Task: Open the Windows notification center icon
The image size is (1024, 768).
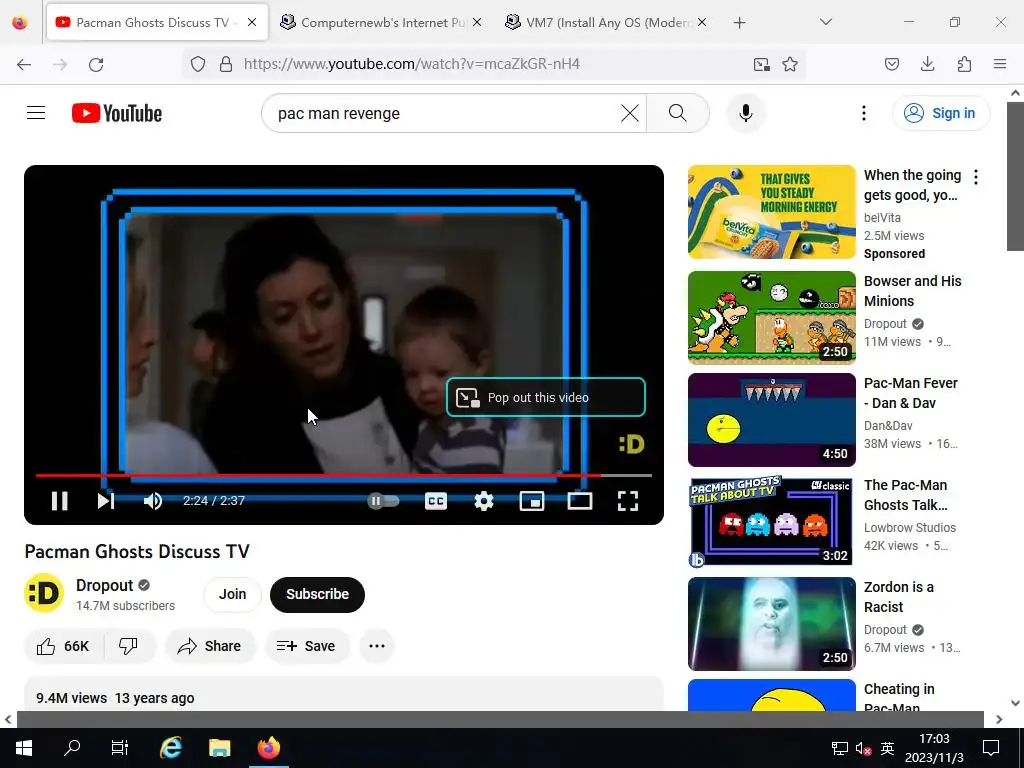Action: 991,748
